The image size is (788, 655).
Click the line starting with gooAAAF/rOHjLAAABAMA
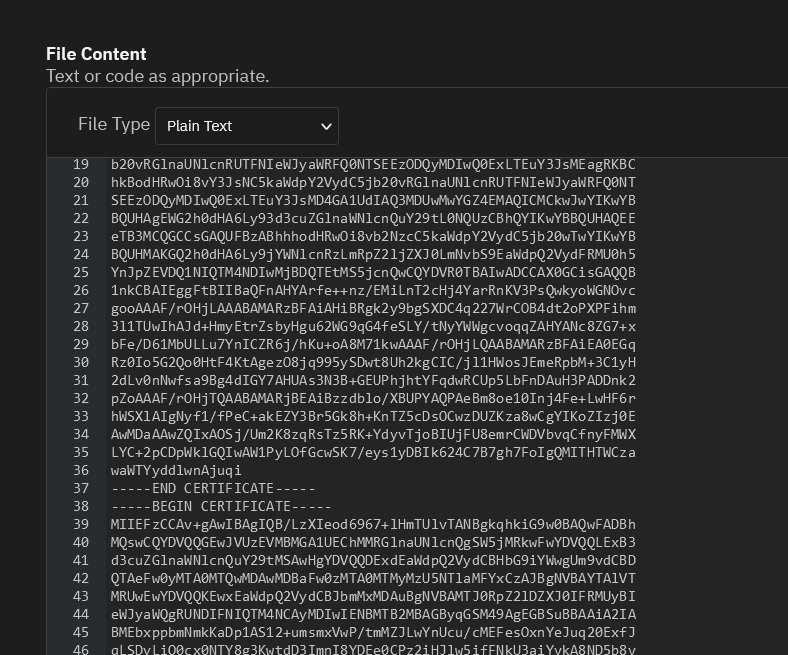click(373, 308)
